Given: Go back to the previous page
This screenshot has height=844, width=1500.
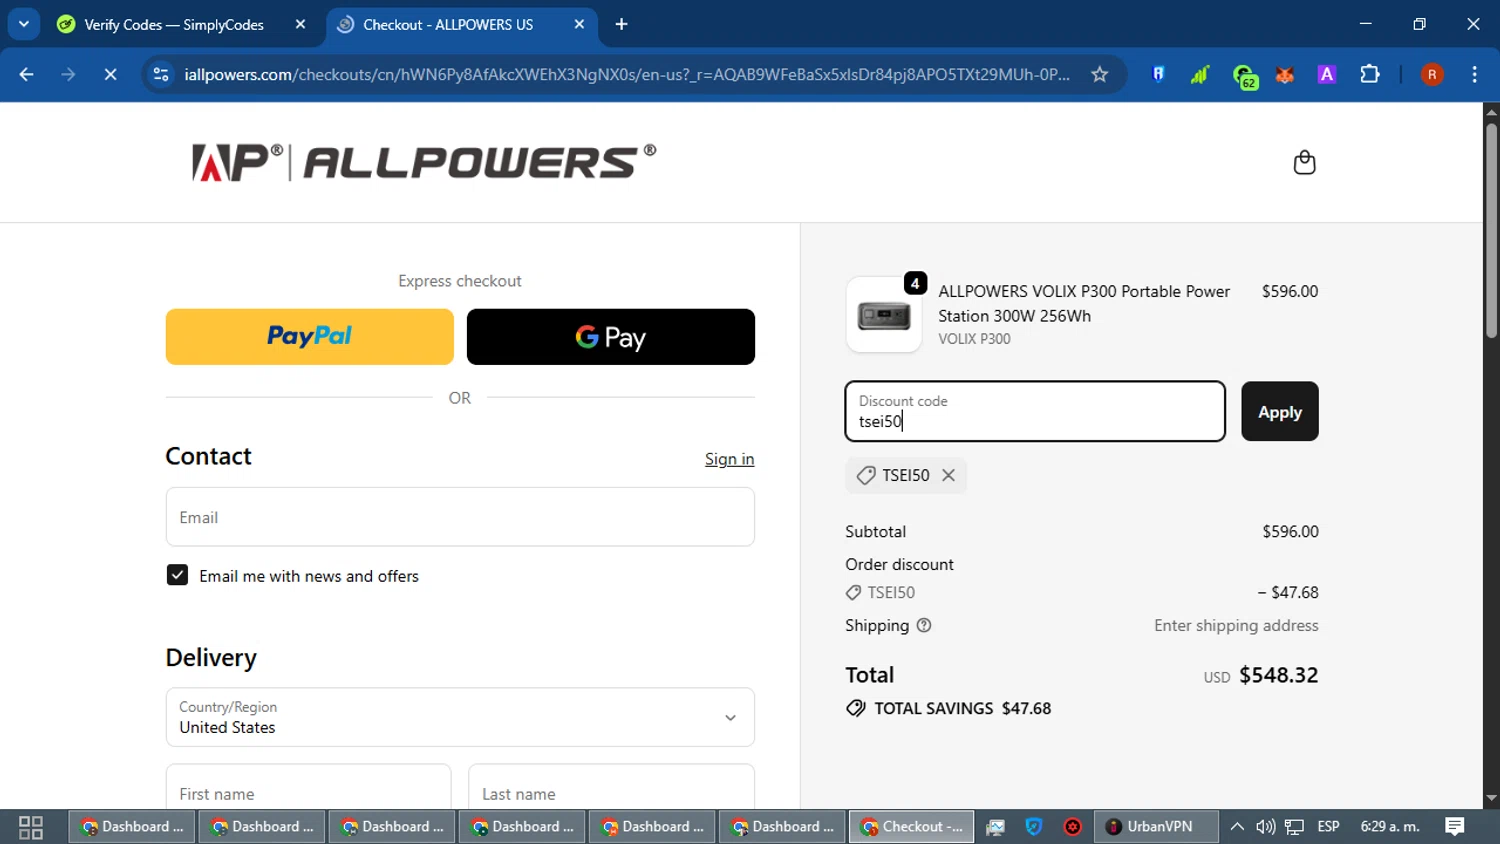Looking at the screenshot, I should [27, 74].
